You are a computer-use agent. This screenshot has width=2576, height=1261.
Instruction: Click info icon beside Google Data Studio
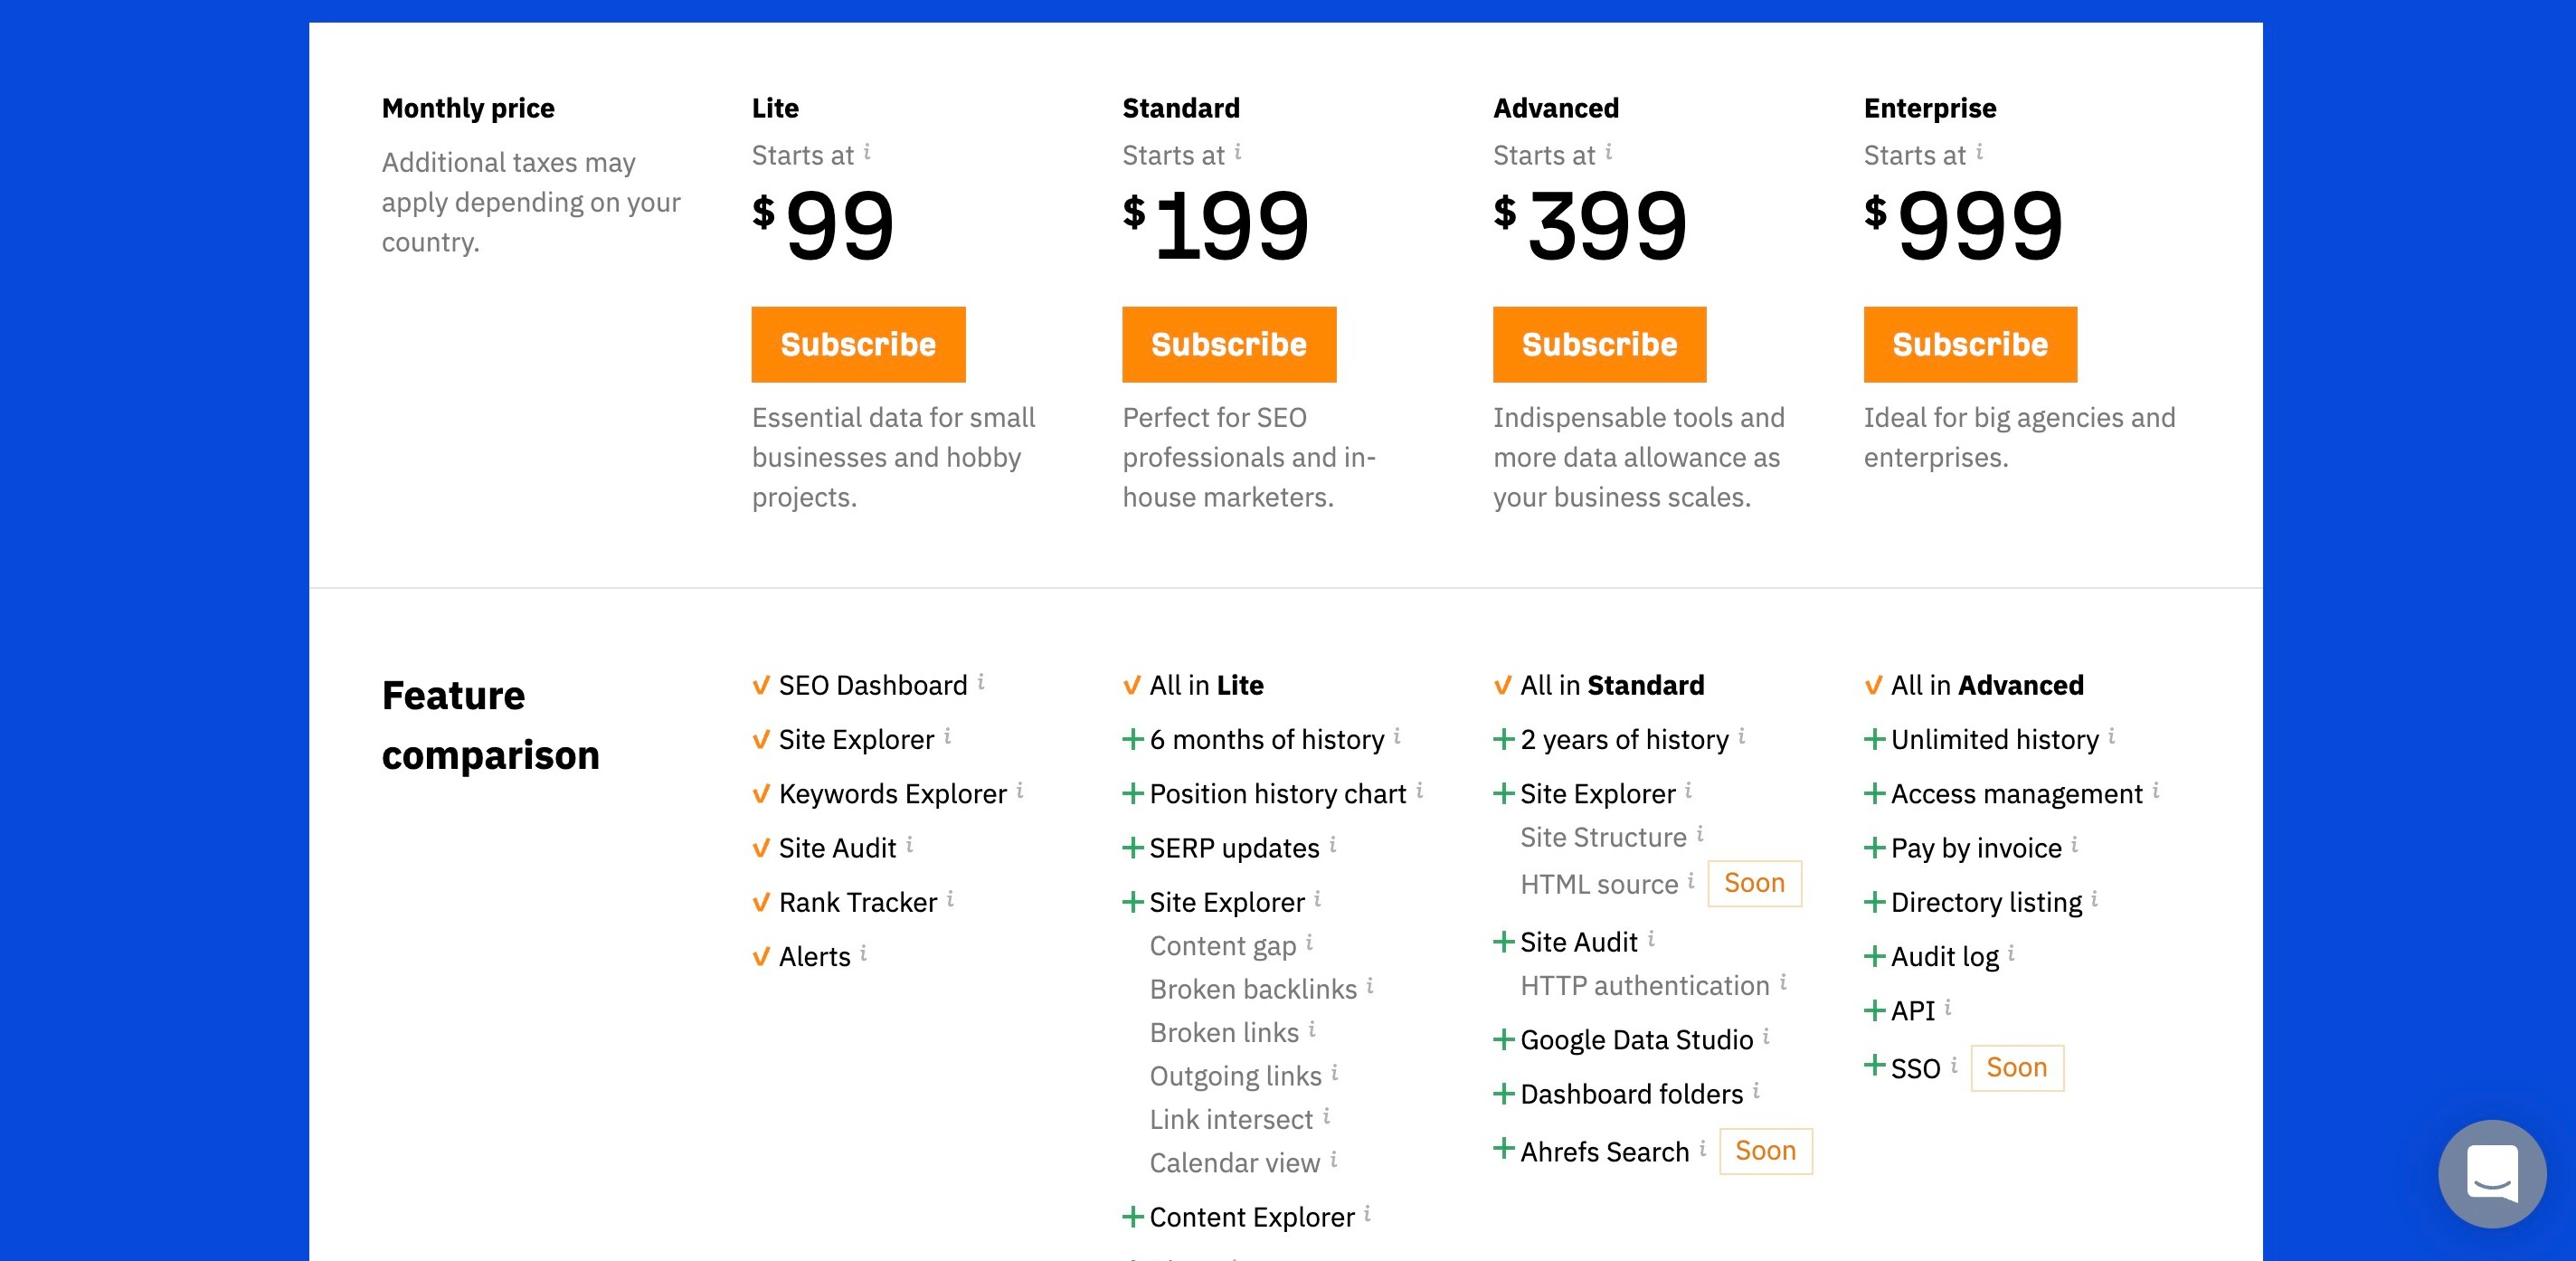tap(1766, 1036)
